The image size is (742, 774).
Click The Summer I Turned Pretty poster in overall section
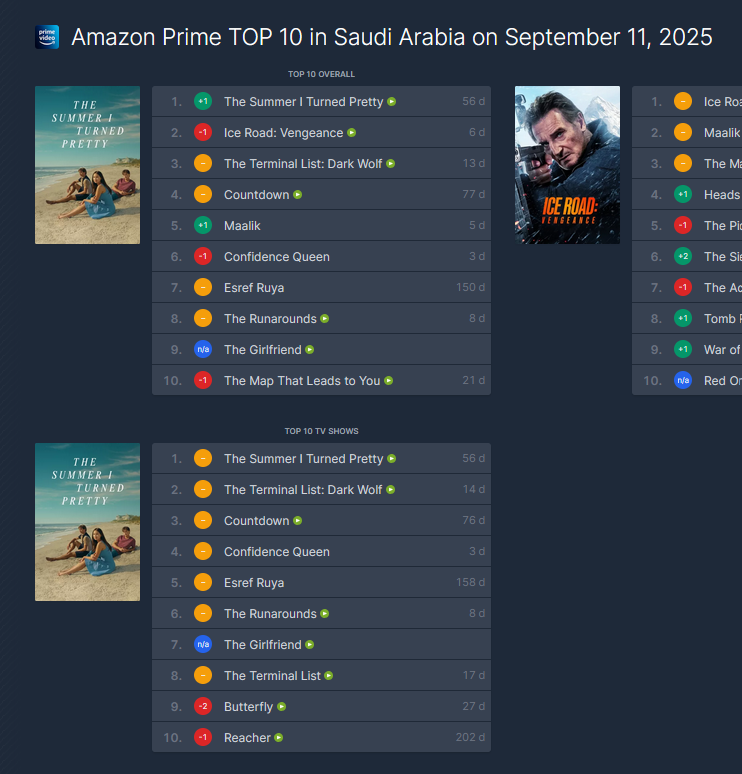point(87,165)
